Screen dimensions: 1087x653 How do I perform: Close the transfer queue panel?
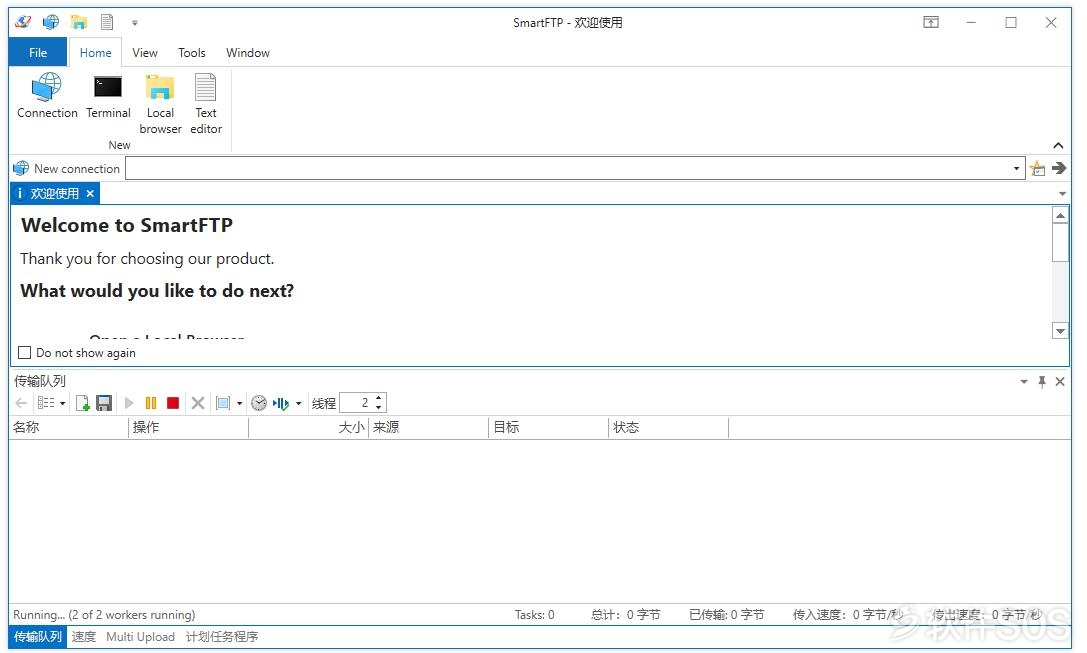pos(1060,381)
